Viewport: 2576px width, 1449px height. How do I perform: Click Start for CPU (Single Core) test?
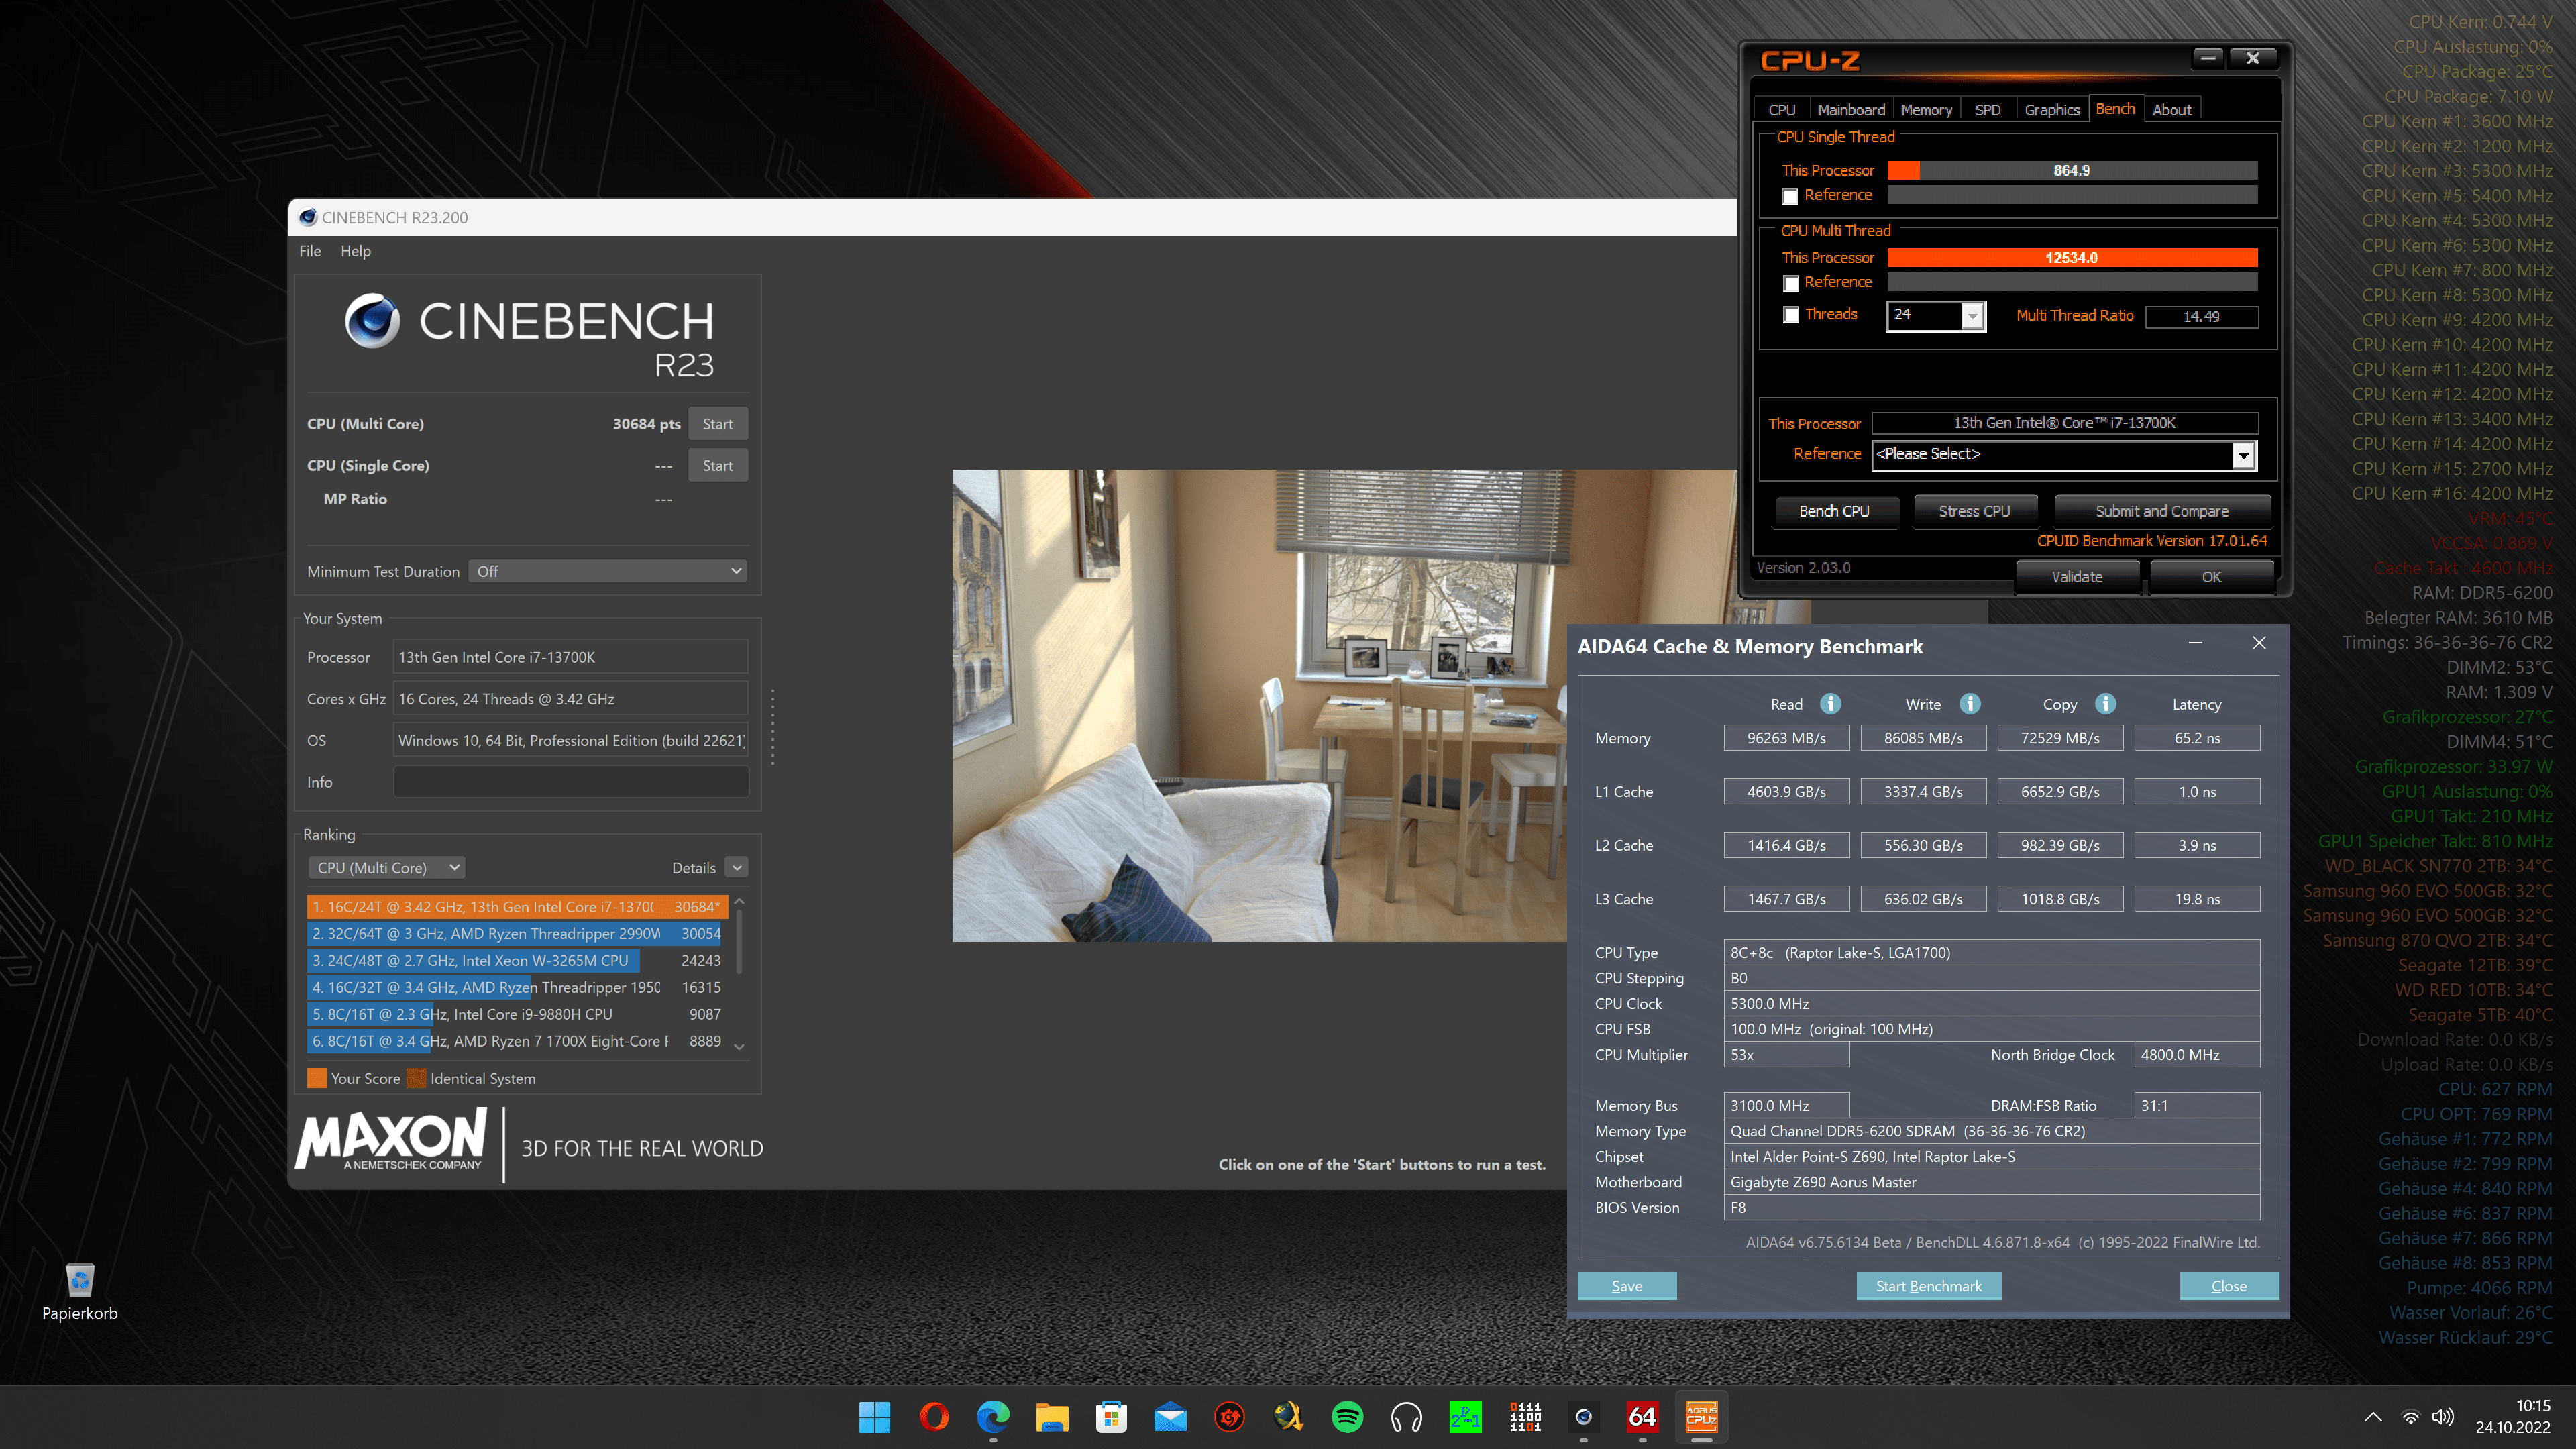click(x=717, y=465)
